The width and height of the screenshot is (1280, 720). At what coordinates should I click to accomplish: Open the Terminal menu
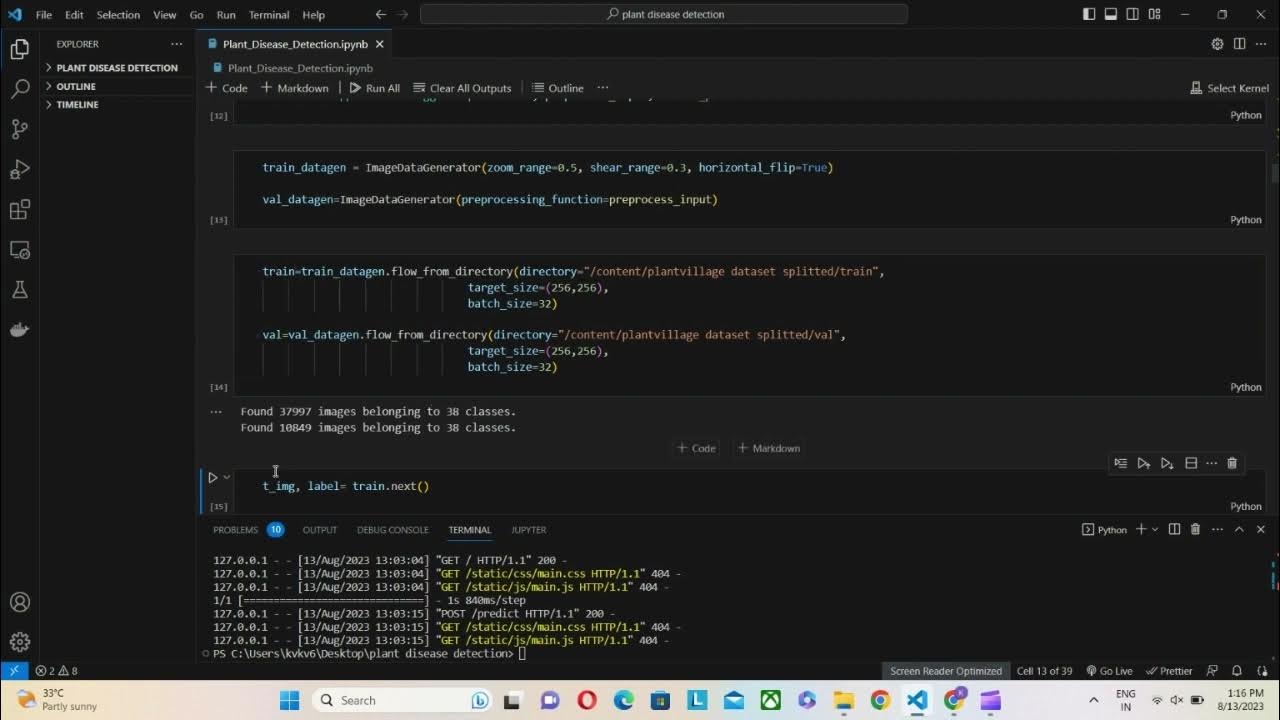click(269, 15)
